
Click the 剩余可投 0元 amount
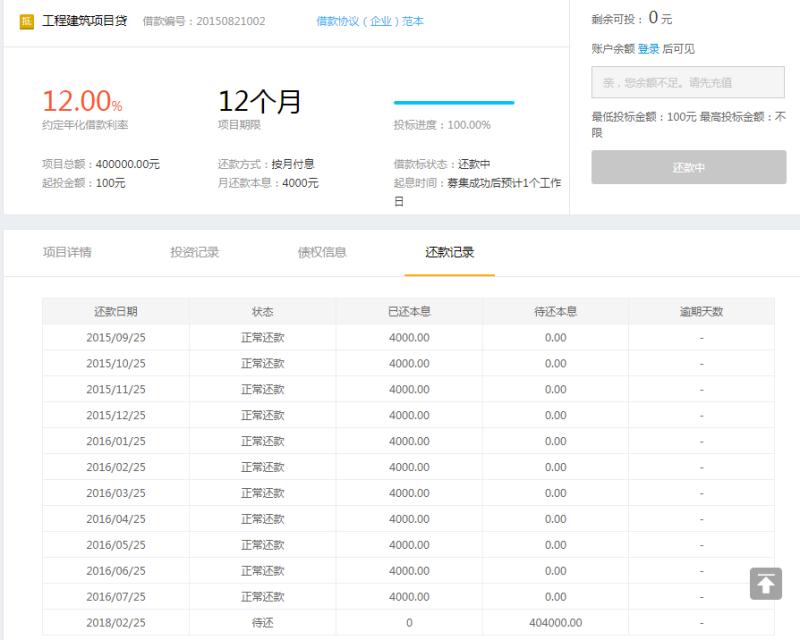[660, 18]
